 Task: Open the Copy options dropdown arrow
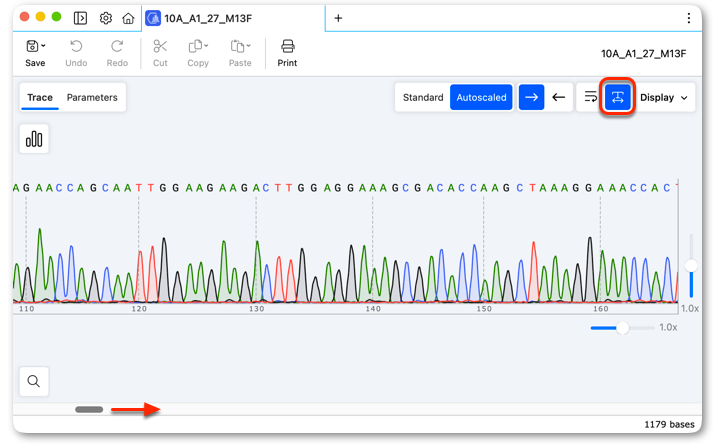206,45
